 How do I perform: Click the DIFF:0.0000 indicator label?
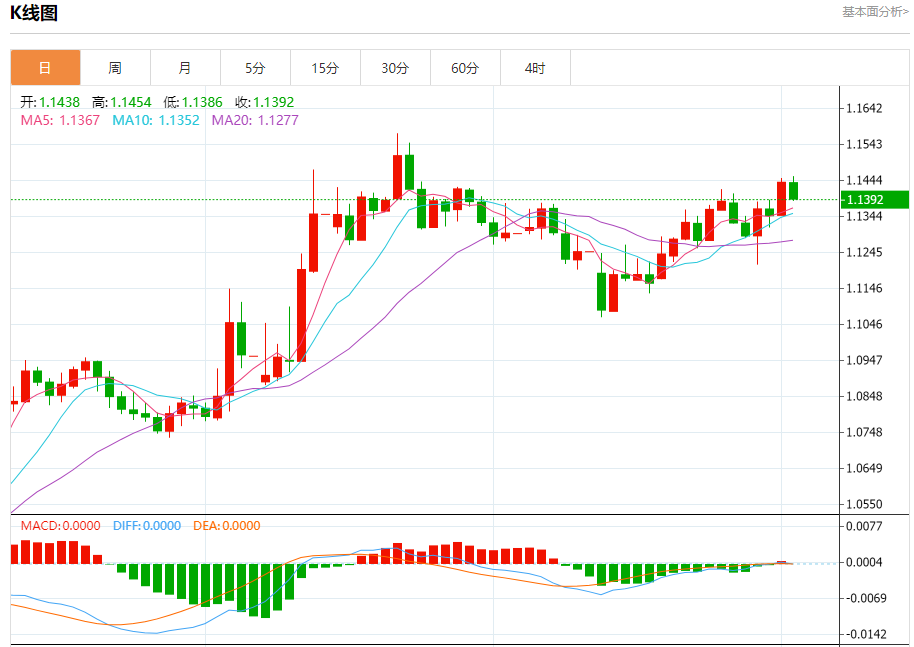[x=147, y=526]
